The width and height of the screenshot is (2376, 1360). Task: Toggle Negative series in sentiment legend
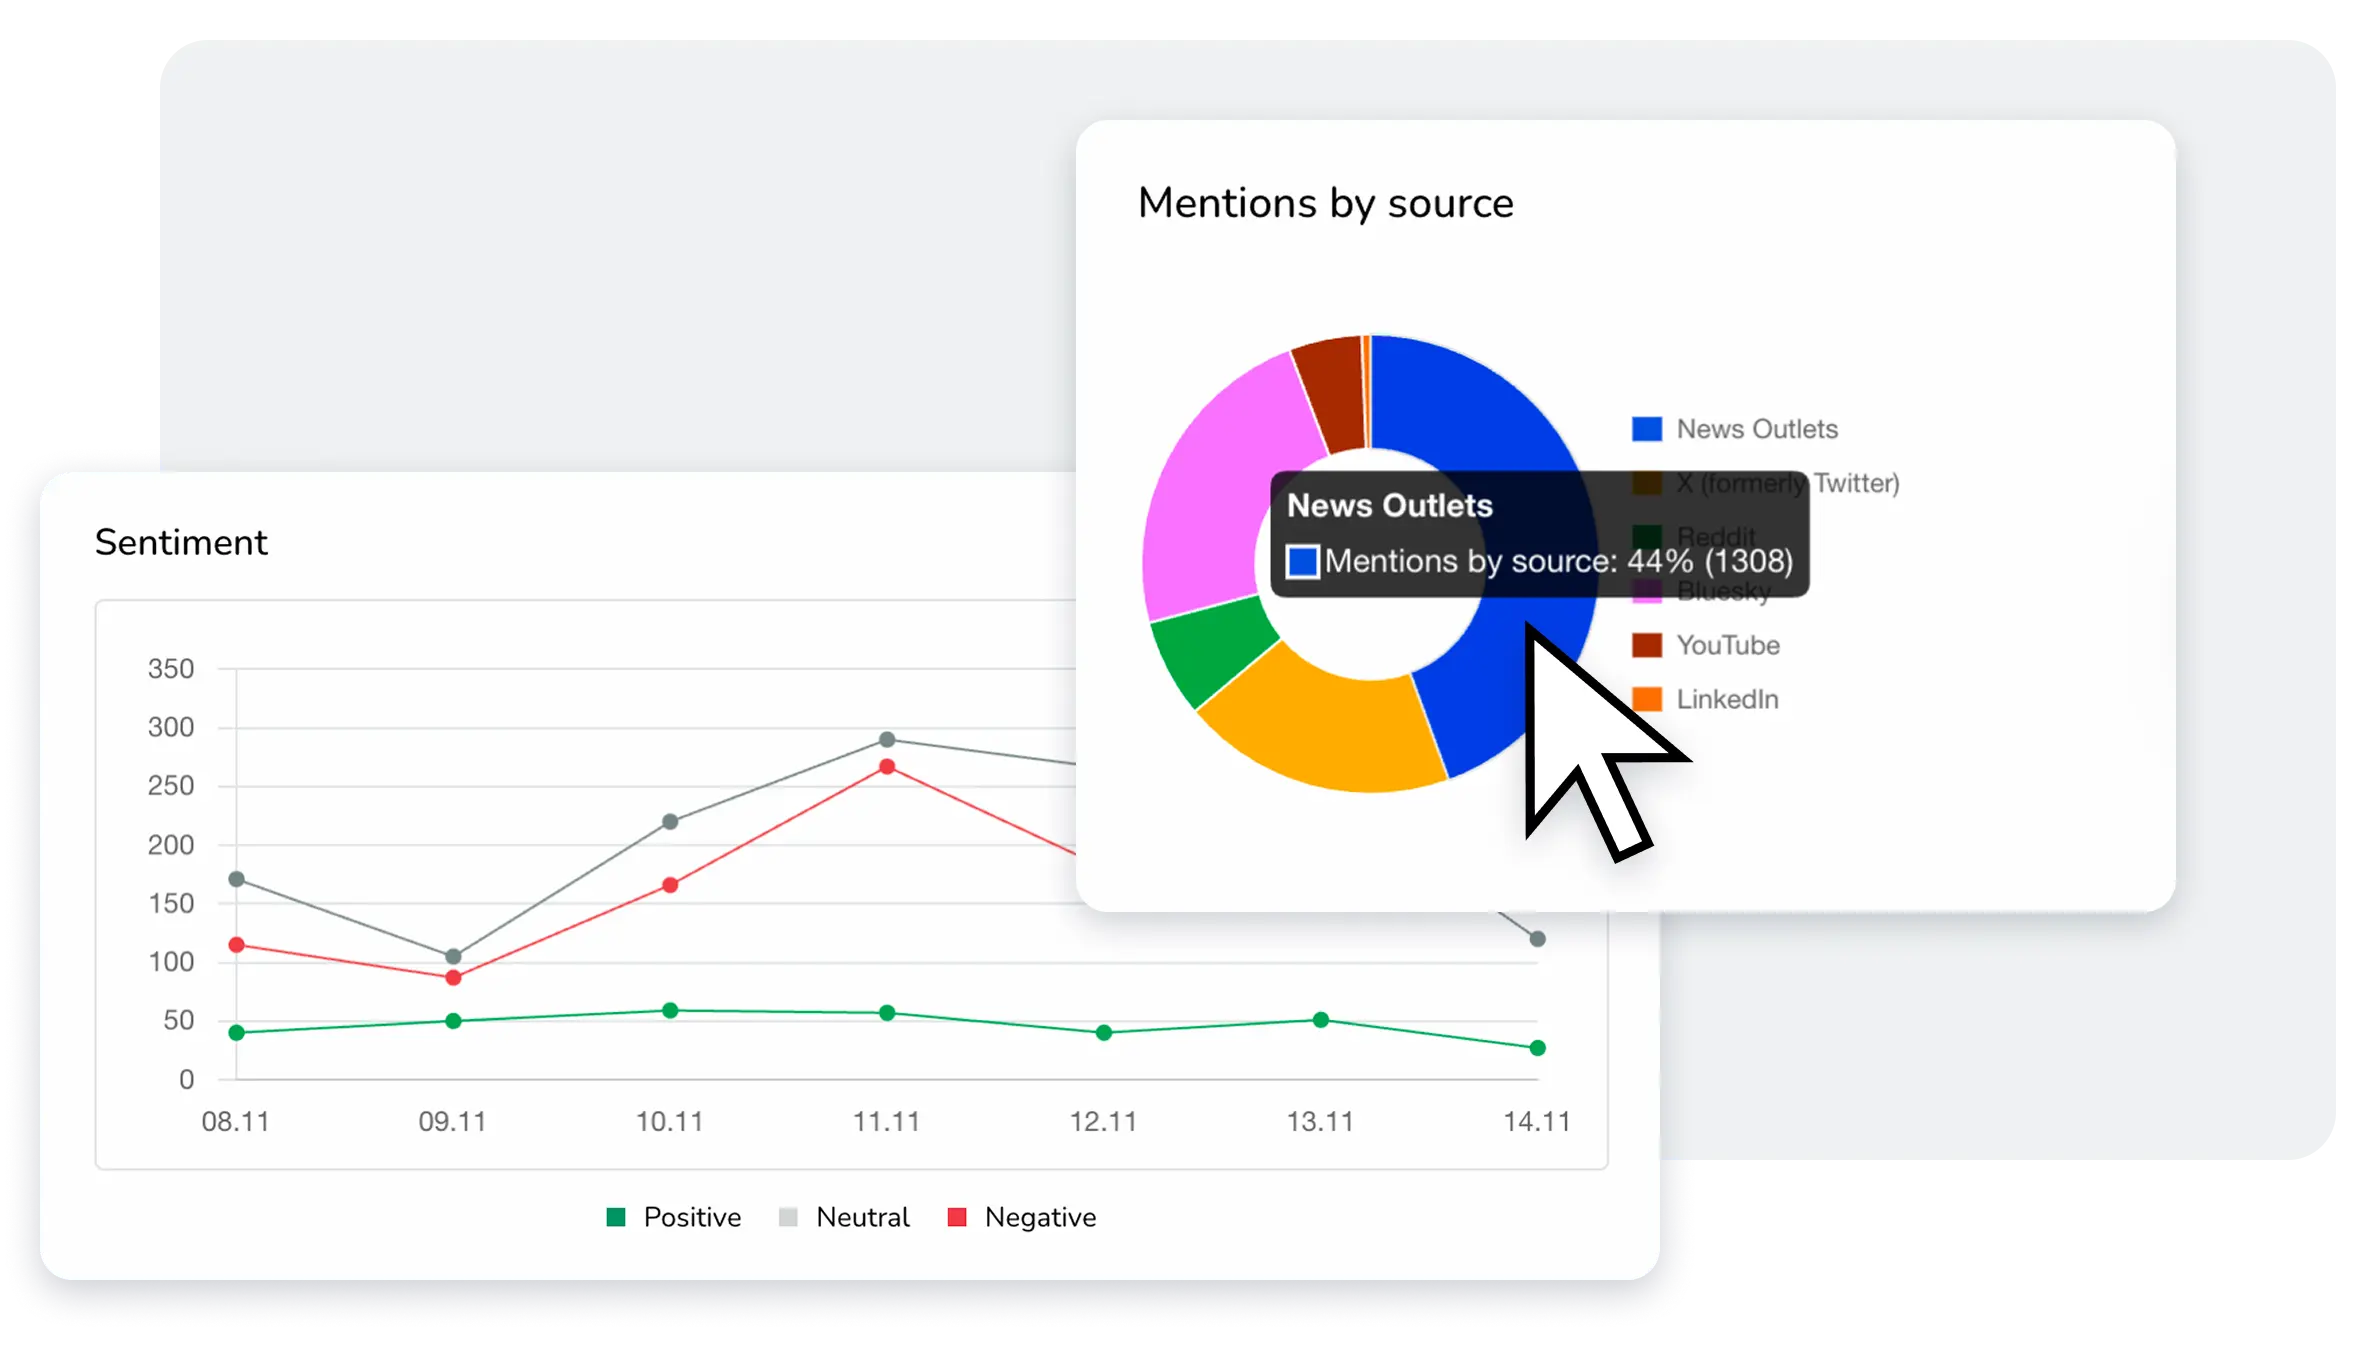1039,1217
